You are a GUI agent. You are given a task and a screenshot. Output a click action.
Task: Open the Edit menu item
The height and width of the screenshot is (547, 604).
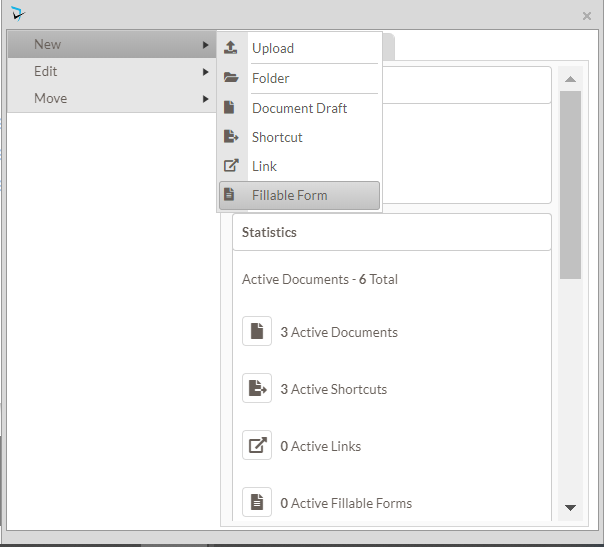pos(46,72)
